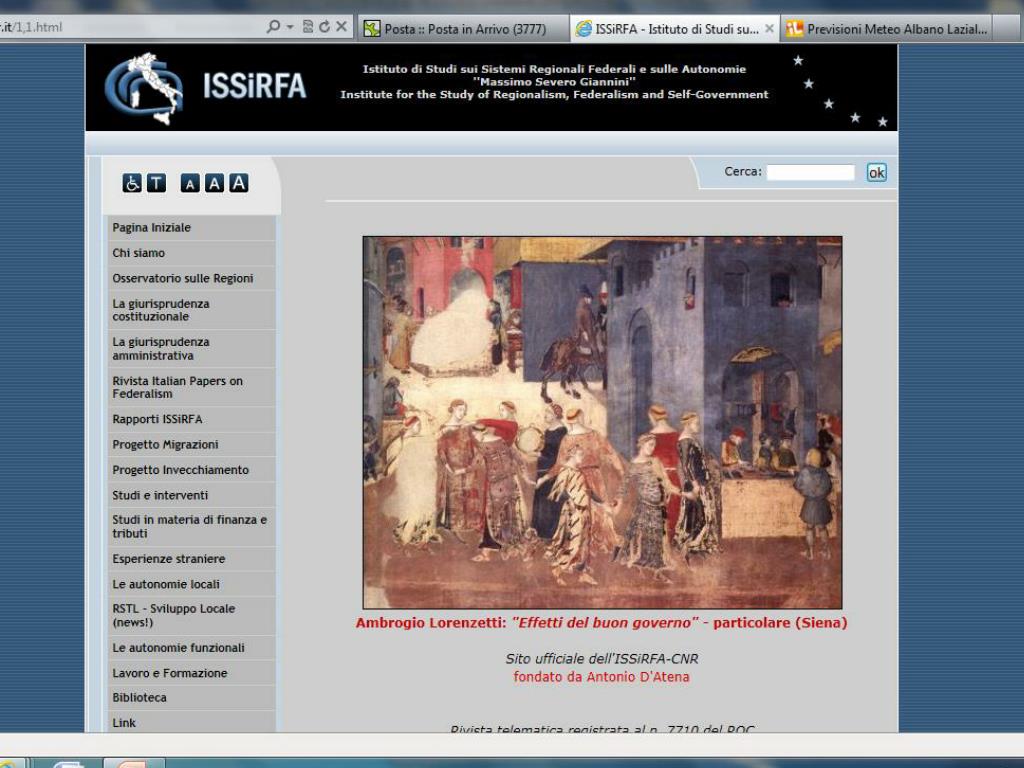1024x768 pixels.
Task: Go to Progetto Invecchiamento
Action: [x=191, y=470]
